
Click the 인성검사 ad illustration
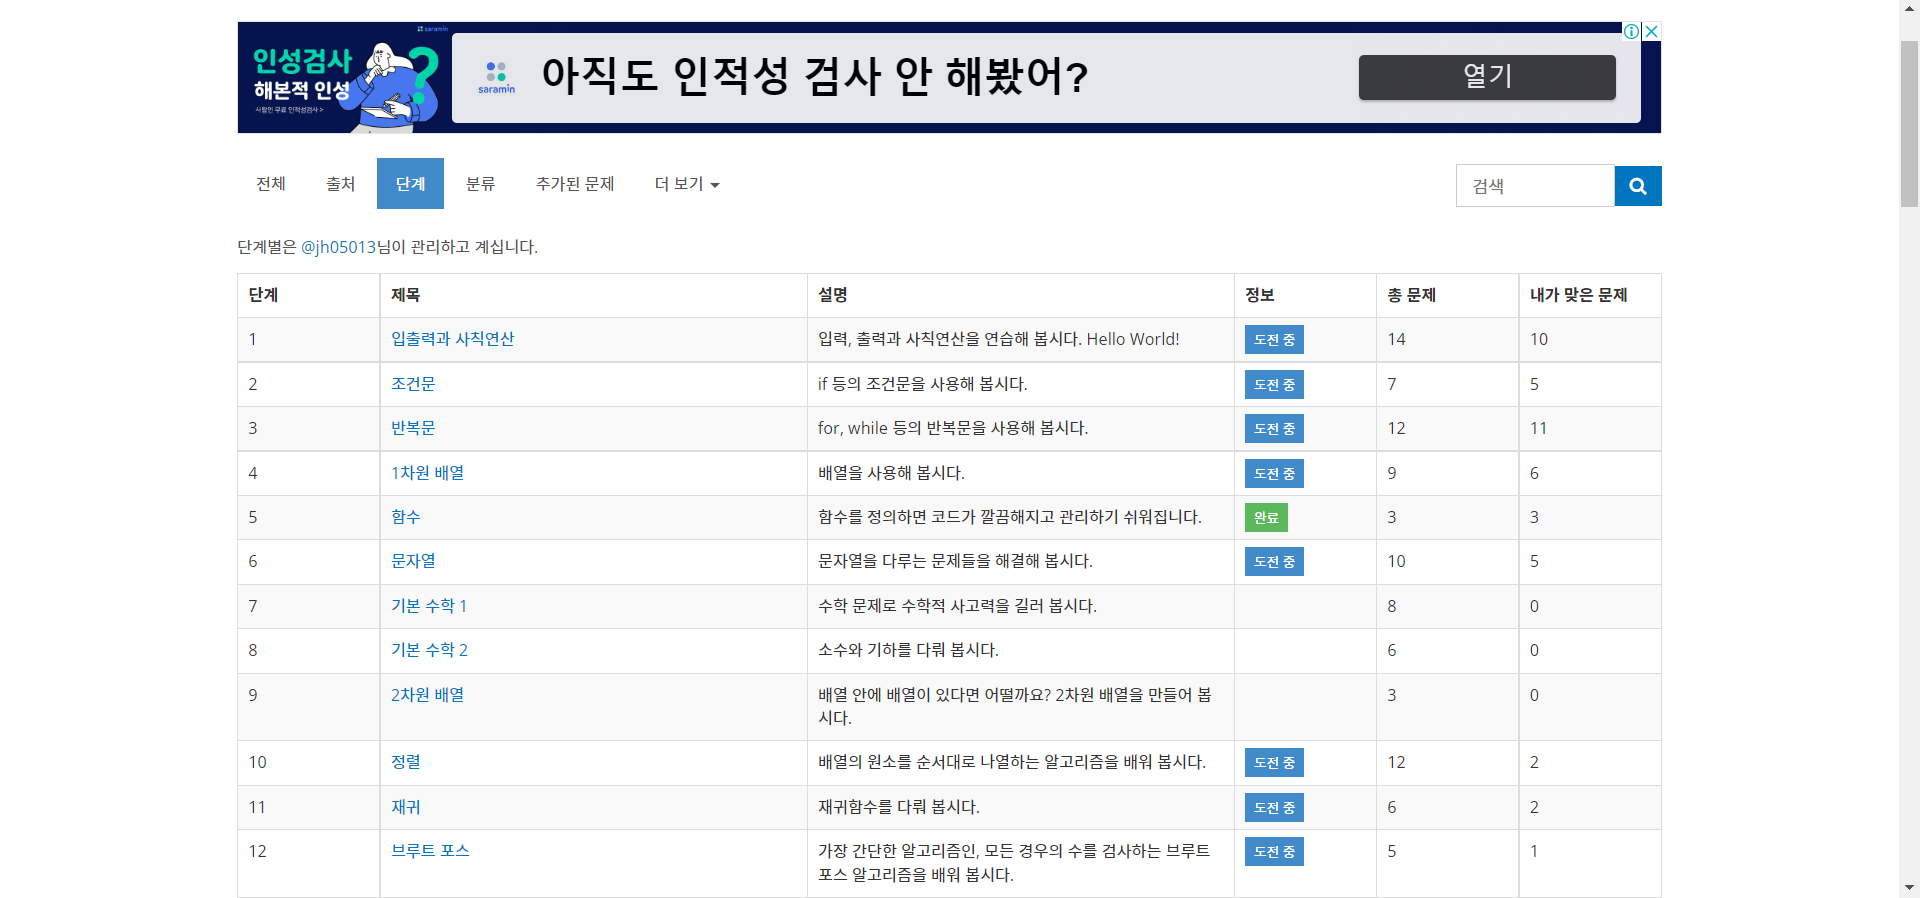pos(345,78)
